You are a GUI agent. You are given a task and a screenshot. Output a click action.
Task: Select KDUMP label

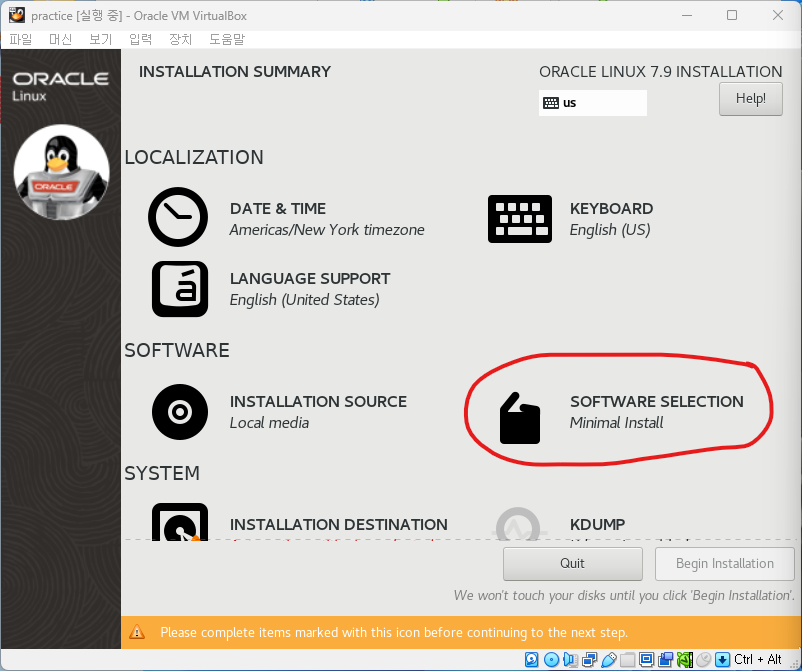click(597, 524)
